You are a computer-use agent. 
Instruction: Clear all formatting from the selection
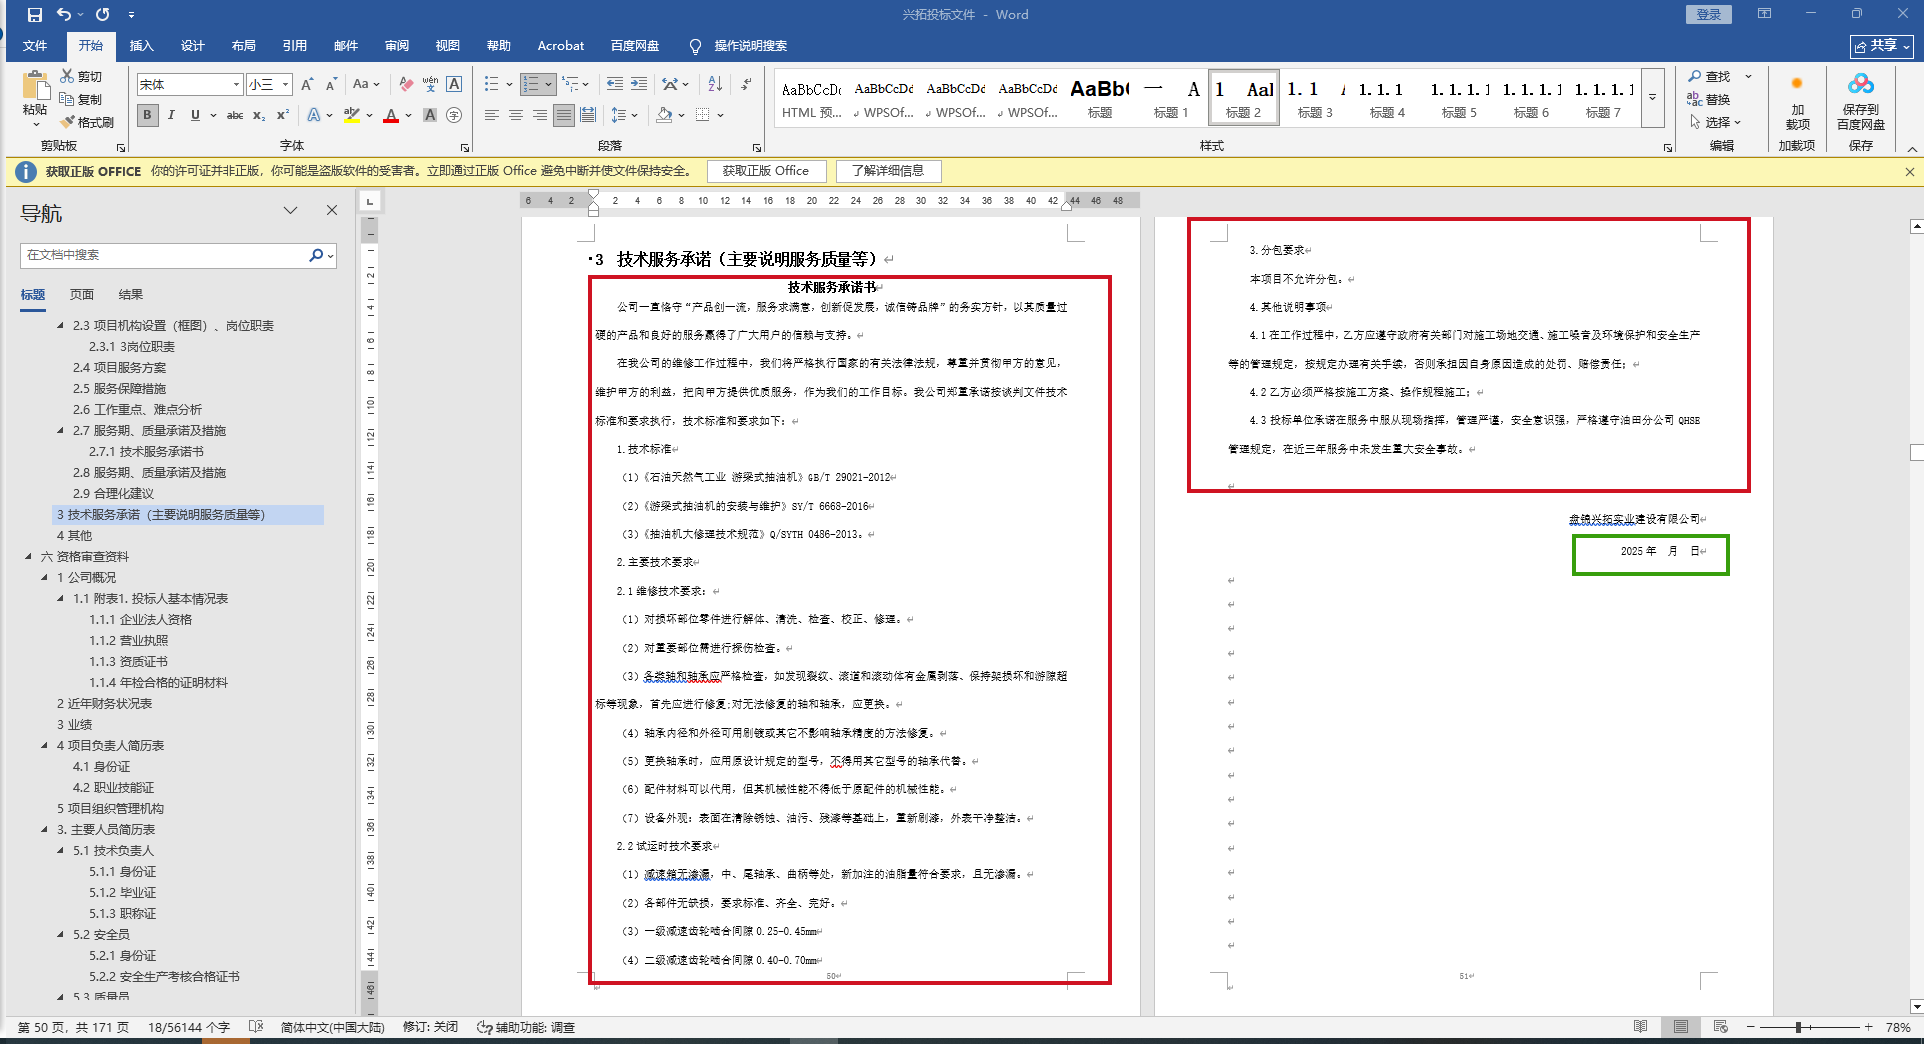(406, 85)
